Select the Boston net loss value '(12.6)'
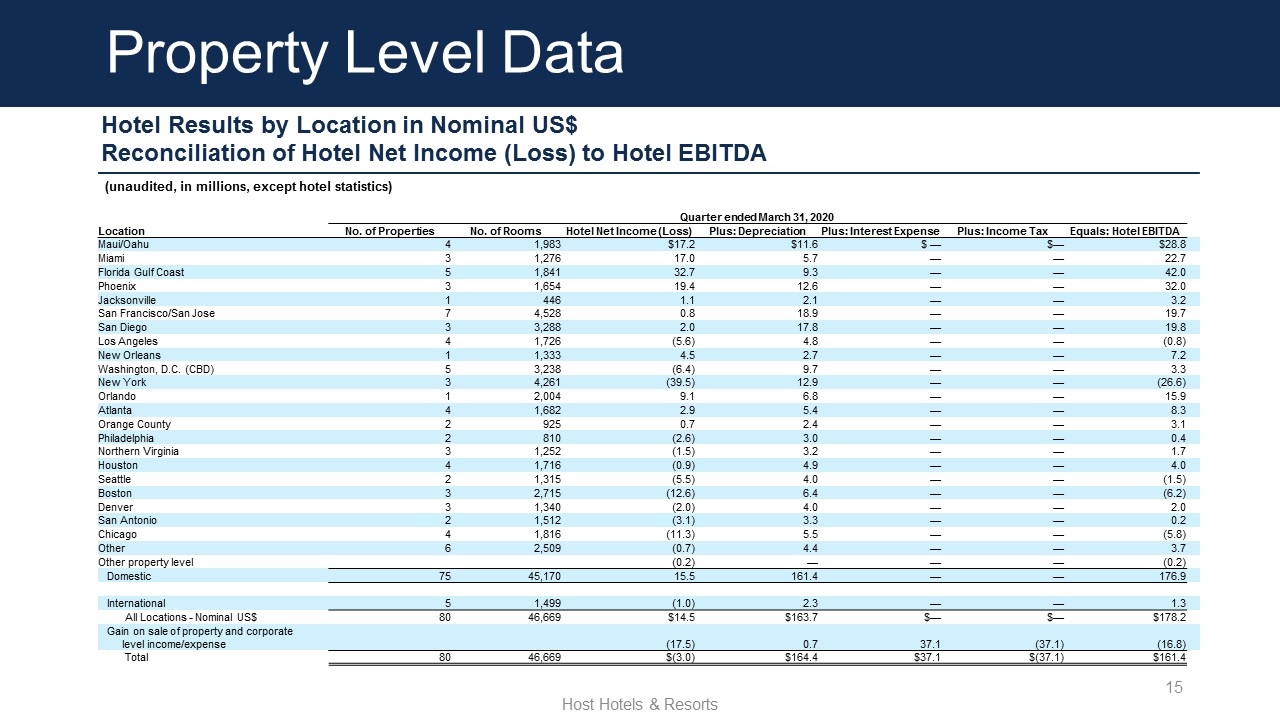This screenshot has height=720, width=1280. click(x=679, y=493)
